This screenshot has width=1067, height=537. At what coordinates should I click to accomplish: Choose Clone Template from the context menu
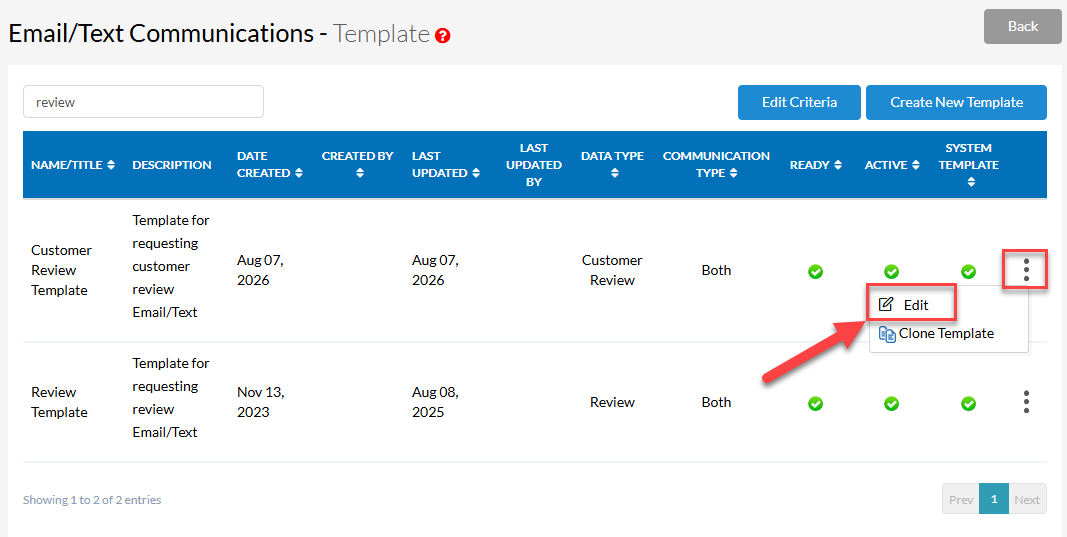click(x=936, y=333)
